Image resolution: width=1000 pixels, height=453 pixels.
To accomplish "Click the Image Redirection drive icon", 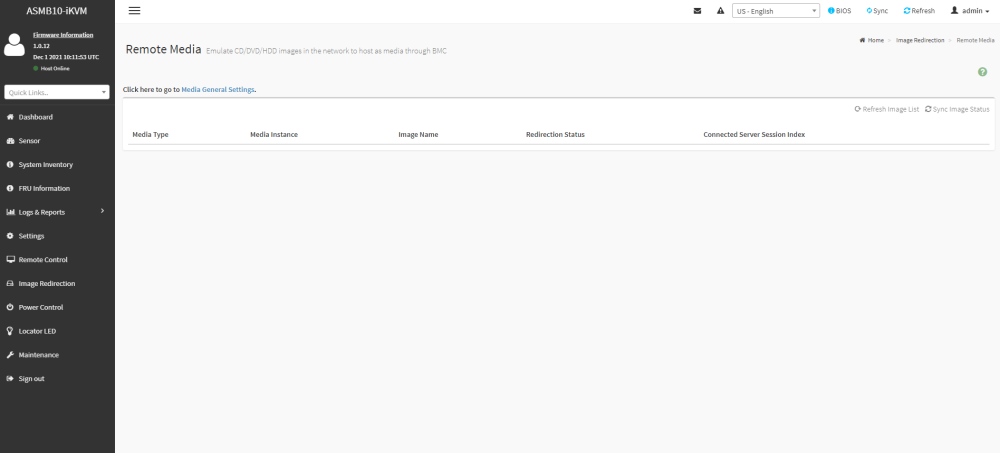I will [x=10, y=283].
